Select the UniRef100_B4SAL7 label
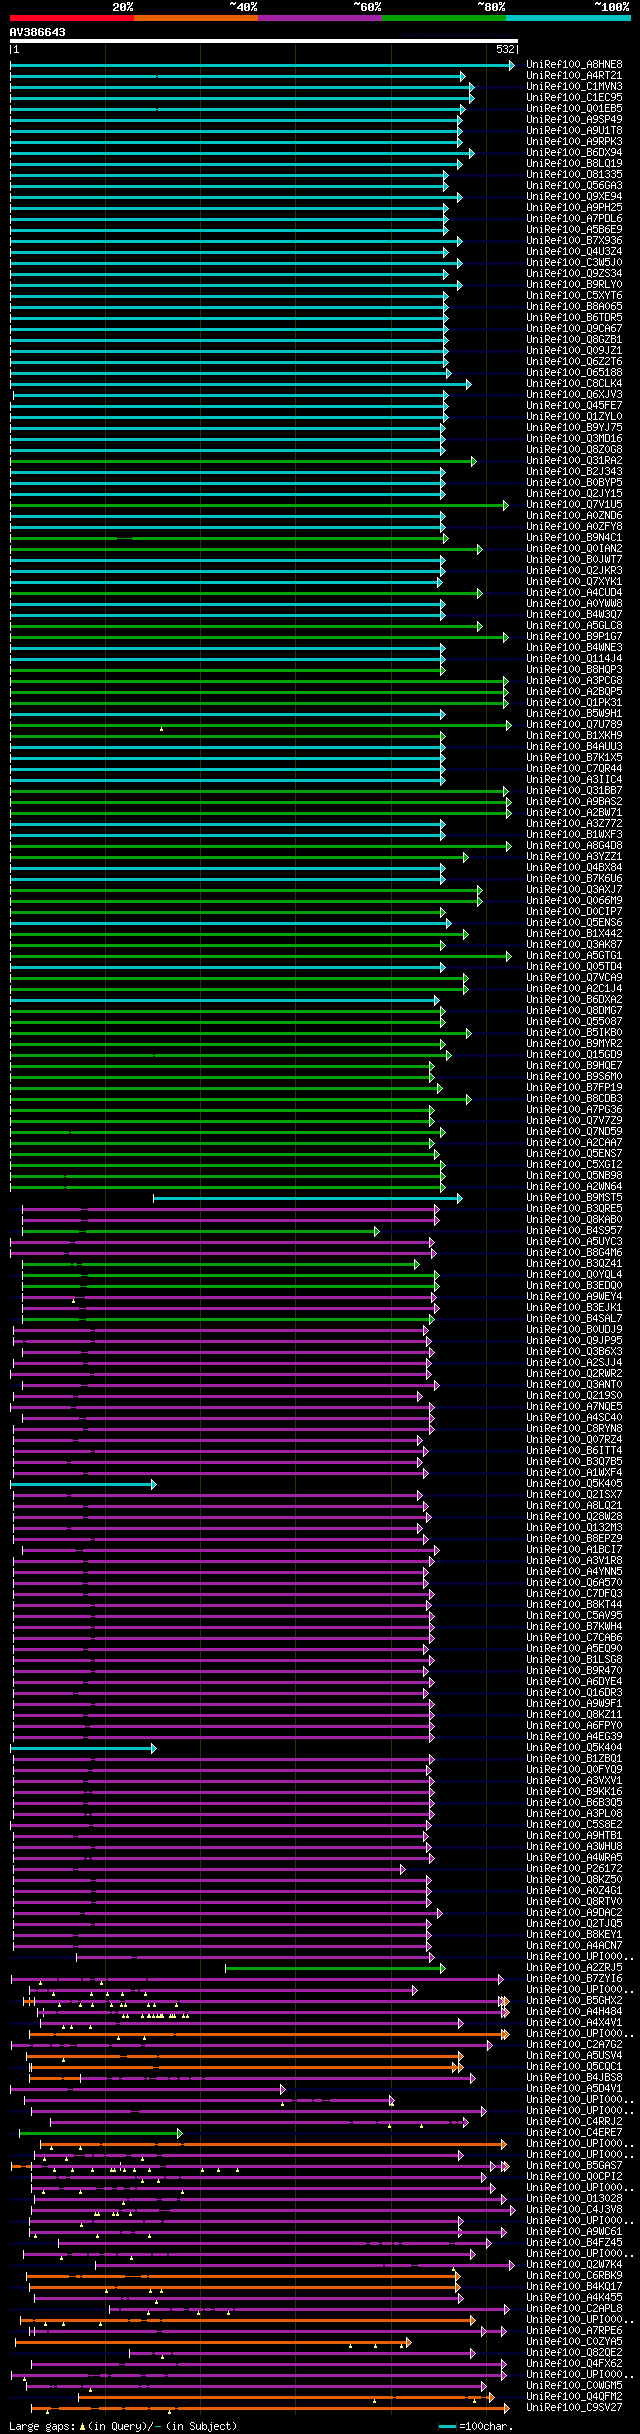Screen dimensions: 640x2434 coord(574,1319)
